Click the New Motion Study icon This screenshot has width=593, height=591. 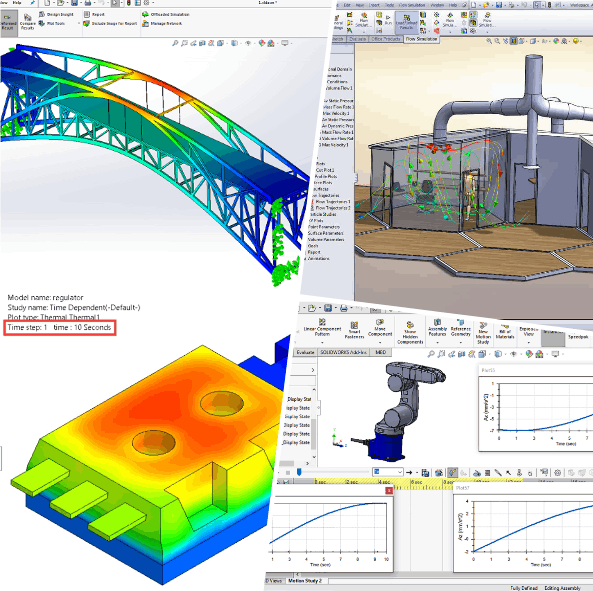(x=483, y=333)
